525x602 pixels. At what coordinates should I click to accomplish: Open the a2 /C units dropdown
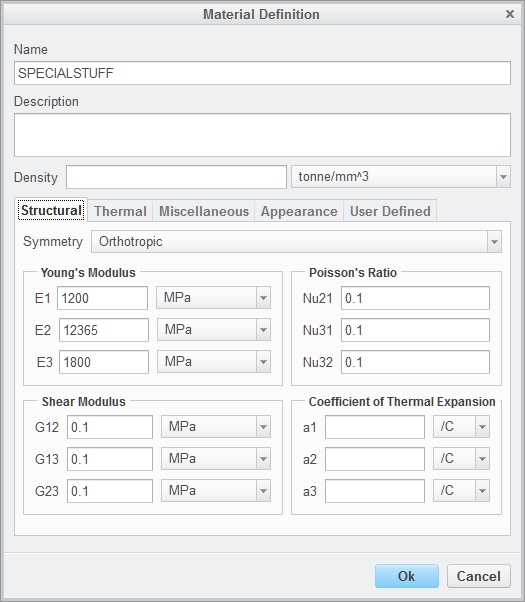461,458
